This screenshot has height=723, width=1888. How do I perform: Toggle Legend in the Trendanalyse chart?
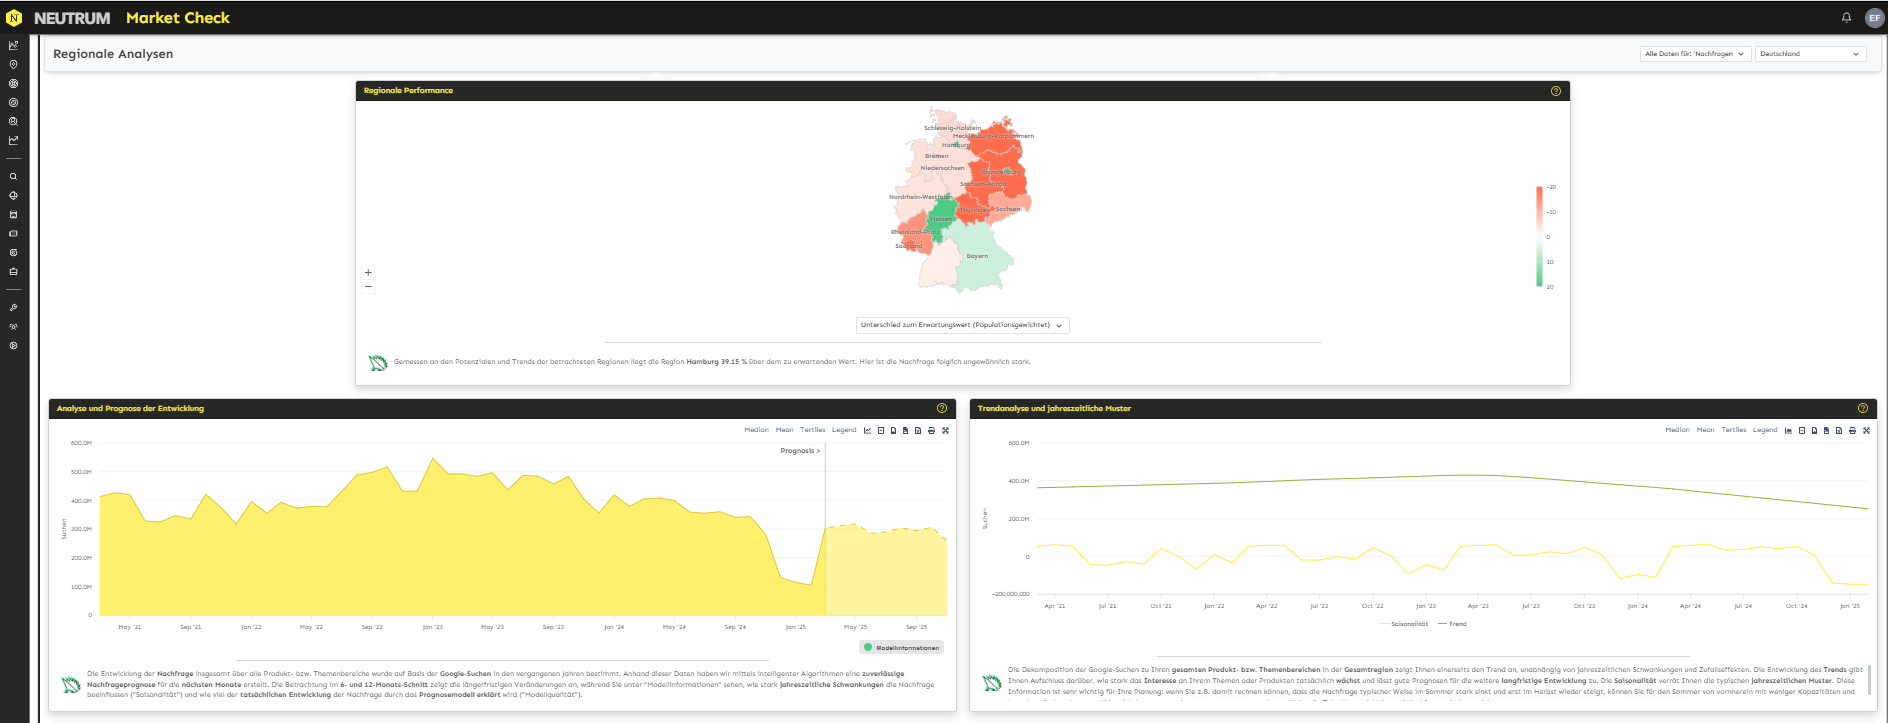pyautogui.click(x=1765, y=430)
